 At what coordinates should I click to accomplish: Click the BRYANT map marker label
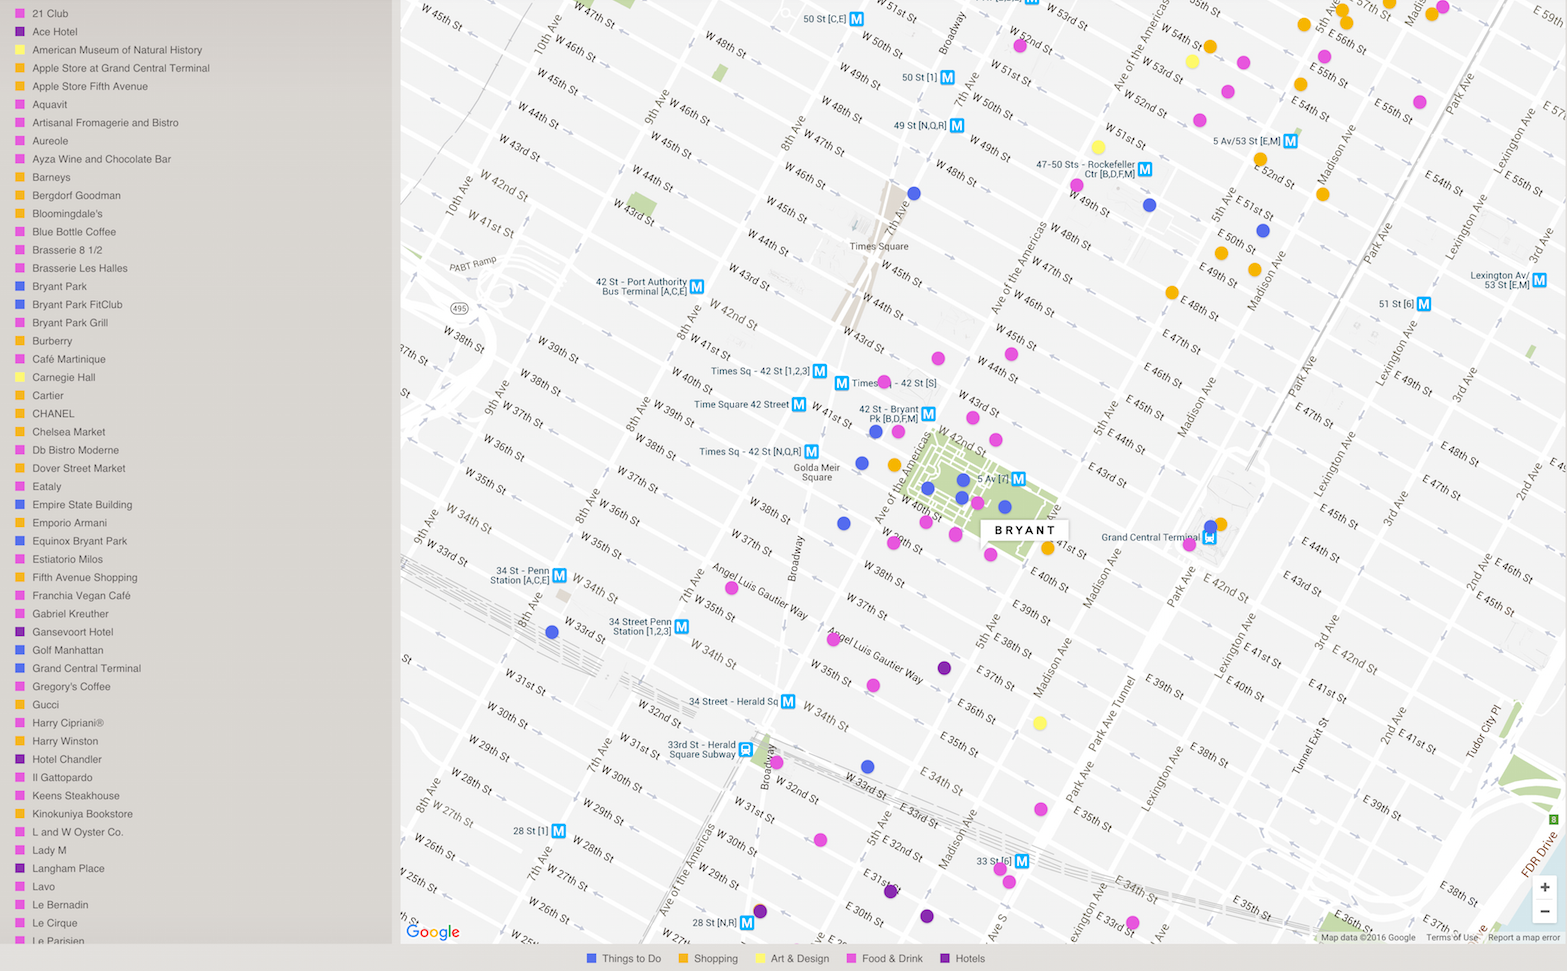[1024, 530]
